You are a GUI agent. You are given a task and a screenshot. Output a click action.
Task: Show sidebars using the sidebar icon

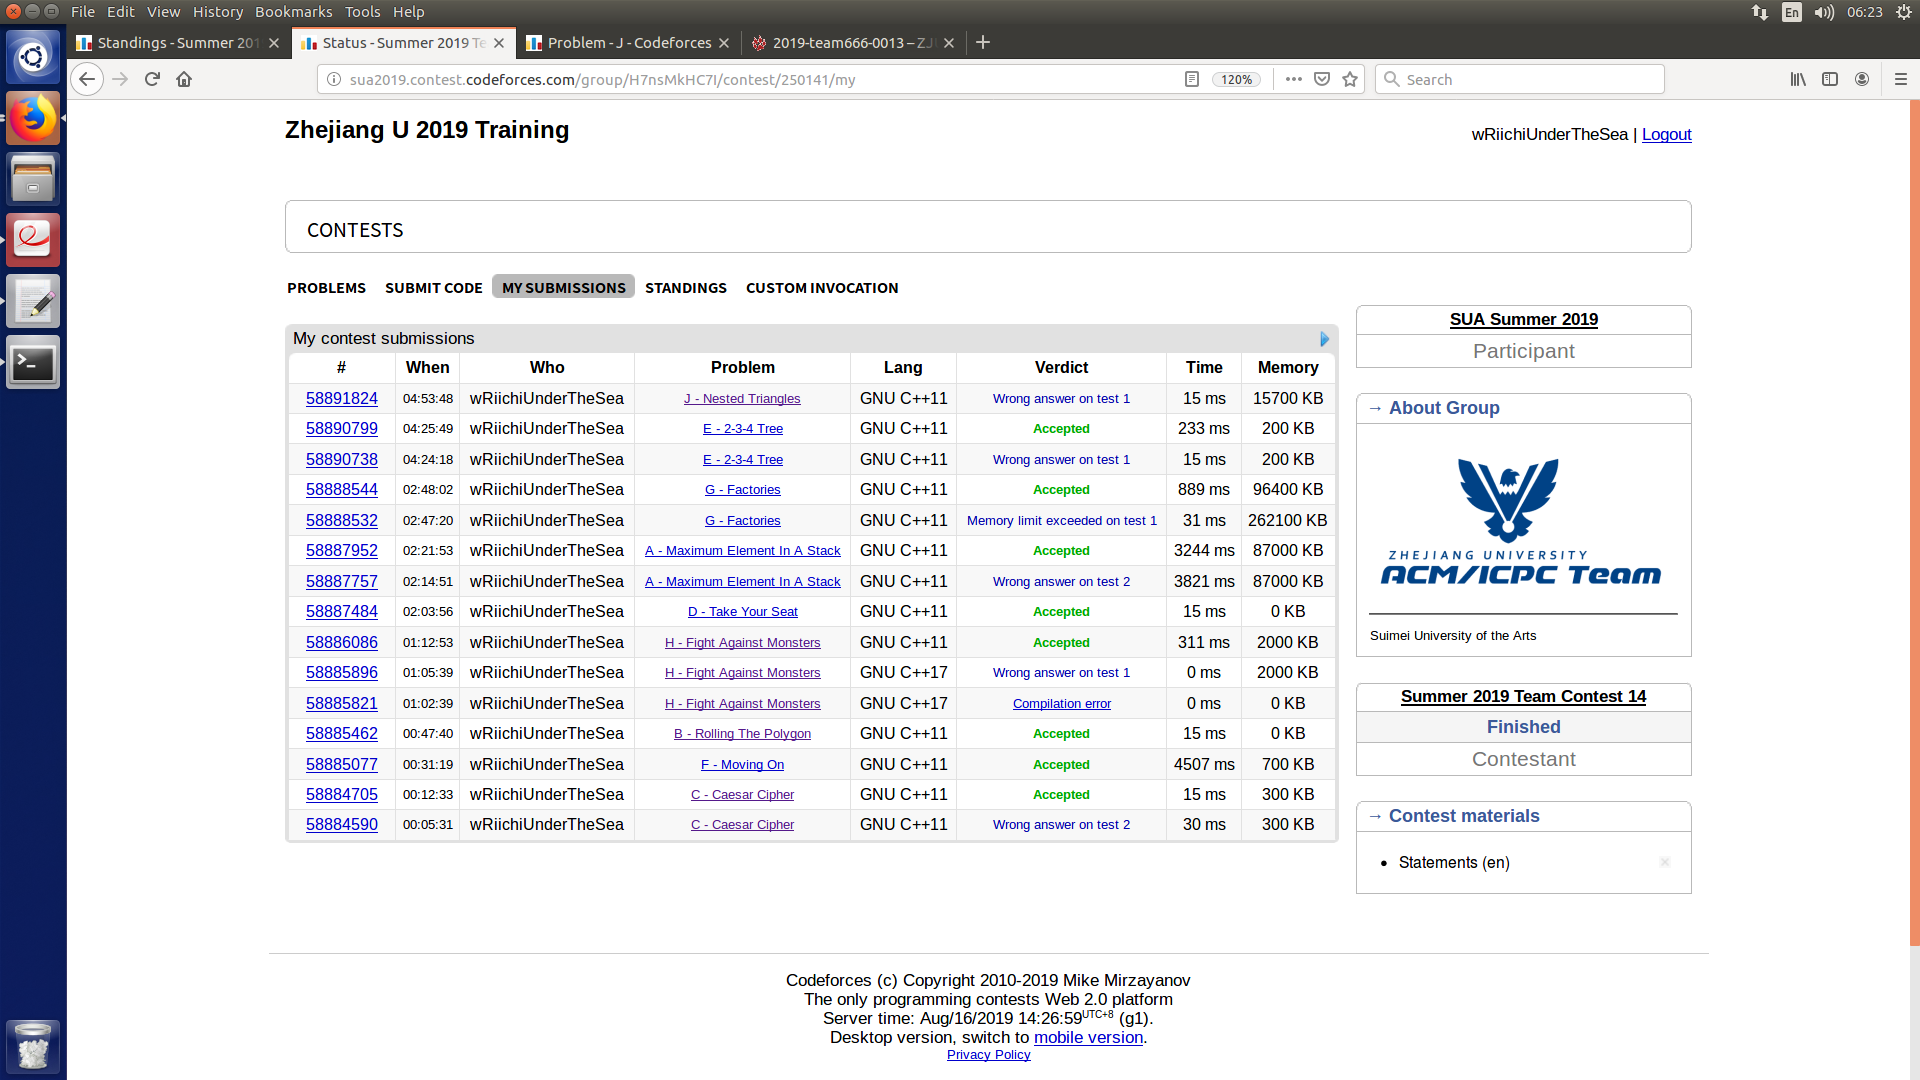click(1830, 79)
